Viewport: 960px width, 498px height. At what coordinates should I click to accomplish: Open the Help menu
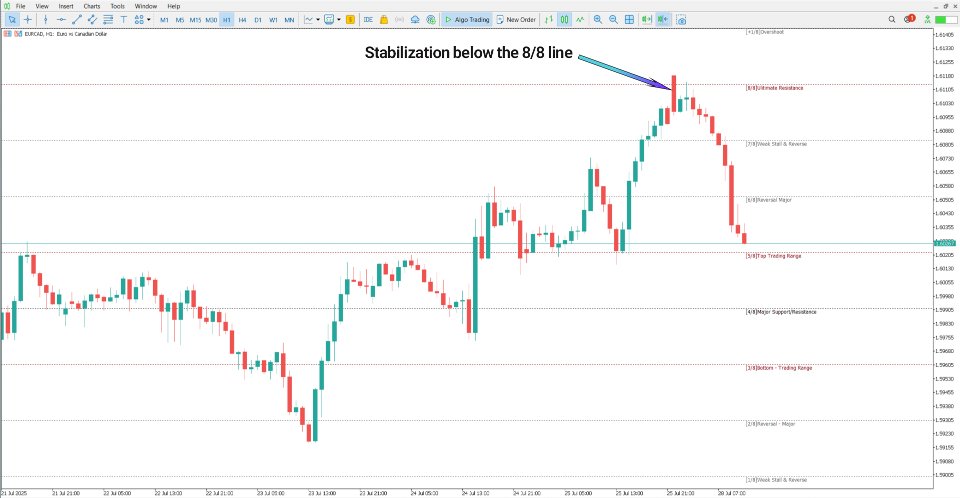point(174,6)
